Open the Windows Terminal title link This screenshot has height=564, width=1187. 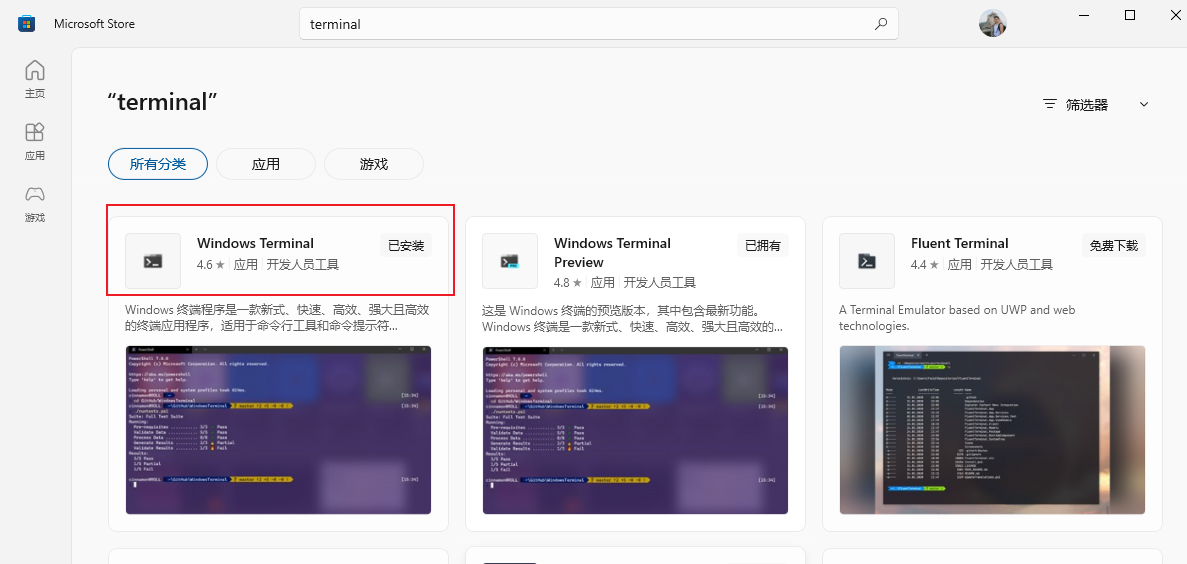click(x=255, y=243)
